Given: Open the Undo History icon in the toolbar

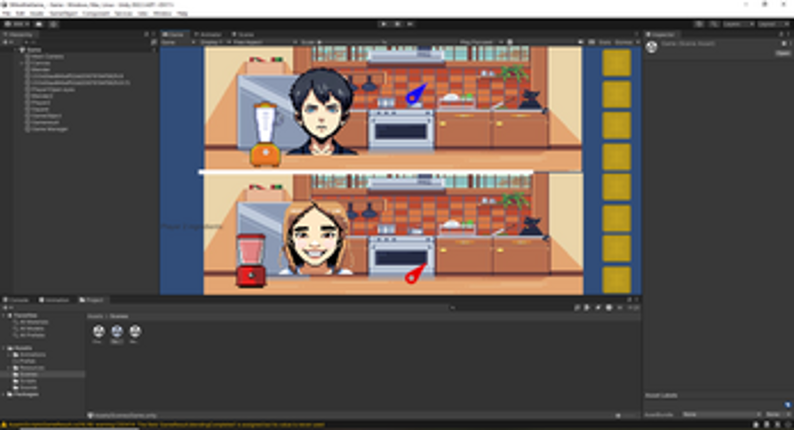Looking at the screenshot, I should click(x=699, y=24).
